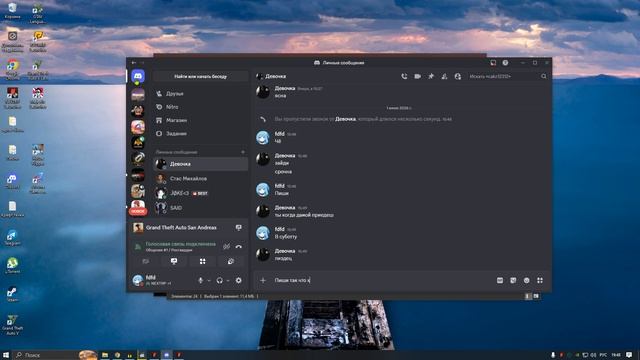640x360 pixels.
Task: Click Девочка avatar on message 'зайди'
Action: [263, 159]
